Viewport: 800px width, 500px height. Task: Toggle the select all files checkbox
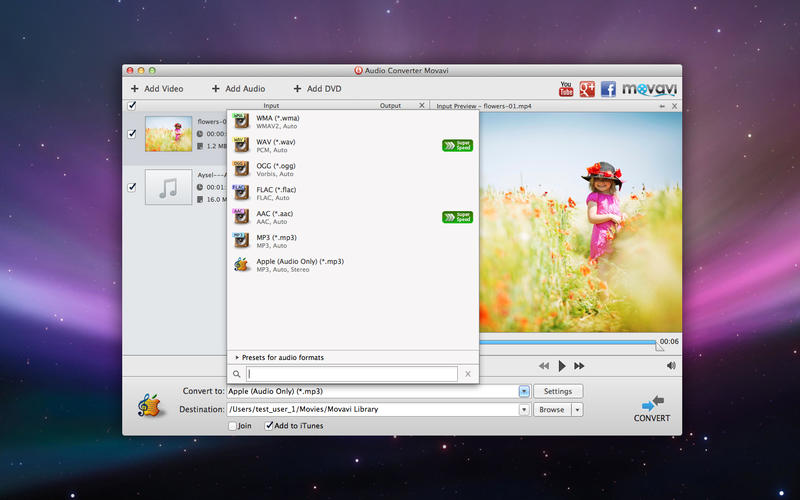(132, 105)
